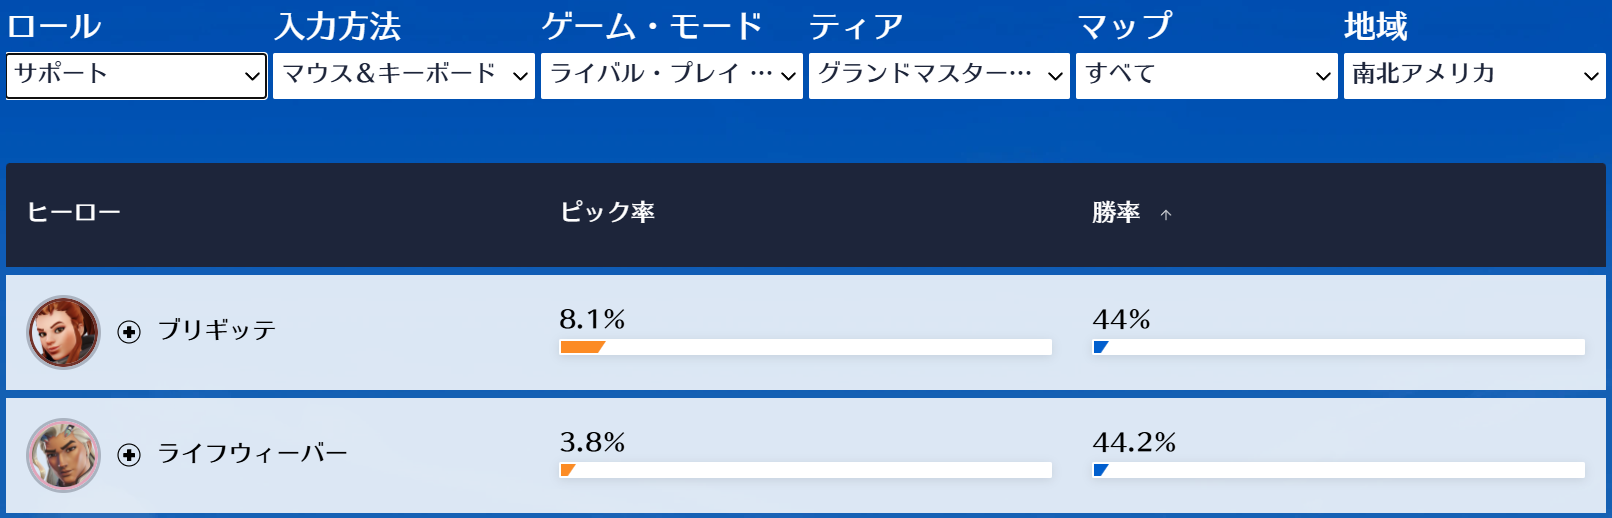The image size is (1612, 518).
Task: Click the support role icon beside ブリギッテ
Action: pyautogui.click(x=129, y=332)
